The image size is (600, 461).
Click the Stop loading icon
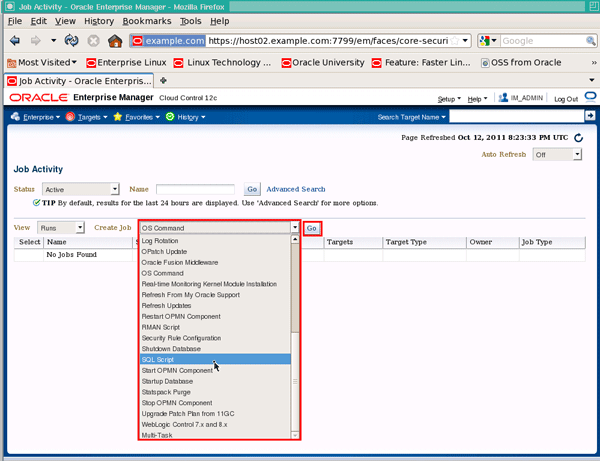coord(93,41)
